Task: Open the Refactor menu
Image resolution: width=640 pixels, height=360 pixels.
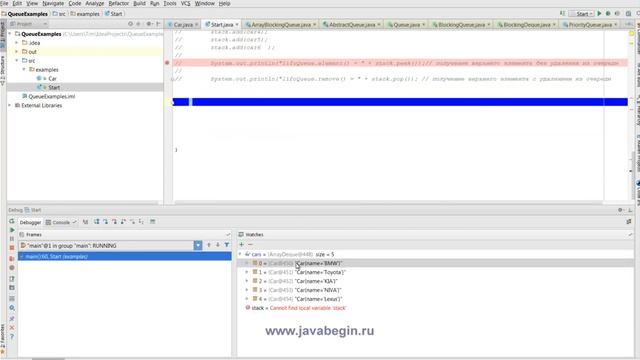Action: 119,3
